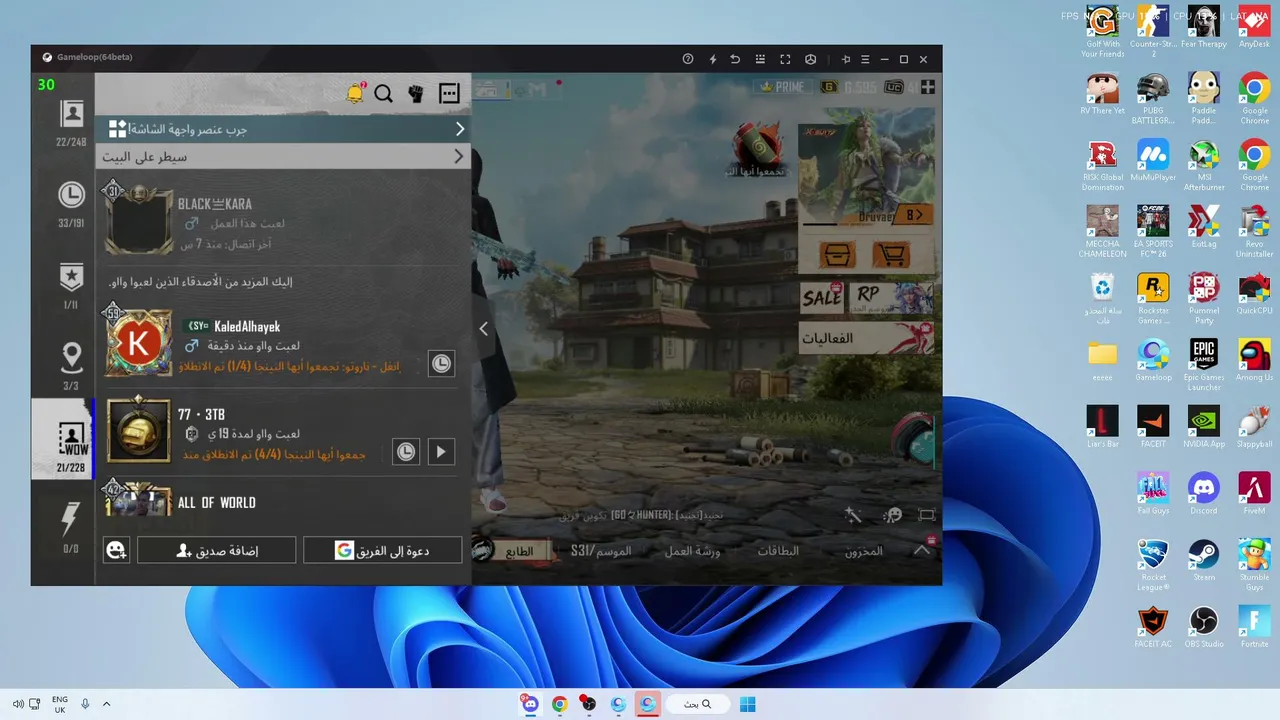Viewport: 1280px width, 720px height.
Task: Click the emote face icon in lobby
Action: tap(892, 515)
